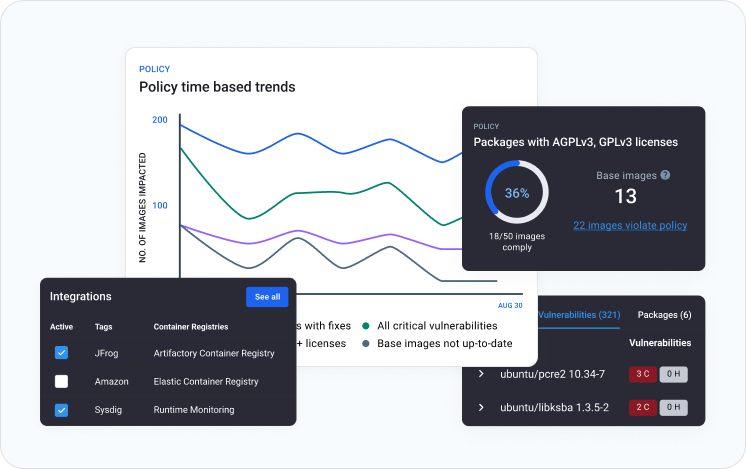Click the 36% compliance donut chart
Screen dimensions: 746x469
(x=516, y=193)
